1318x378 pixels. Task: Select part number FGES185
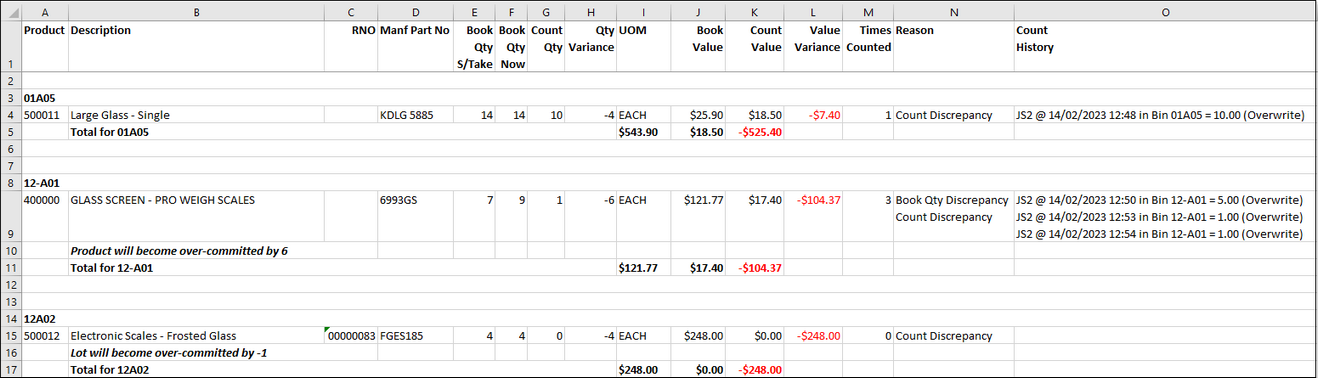tap(414, 336)
